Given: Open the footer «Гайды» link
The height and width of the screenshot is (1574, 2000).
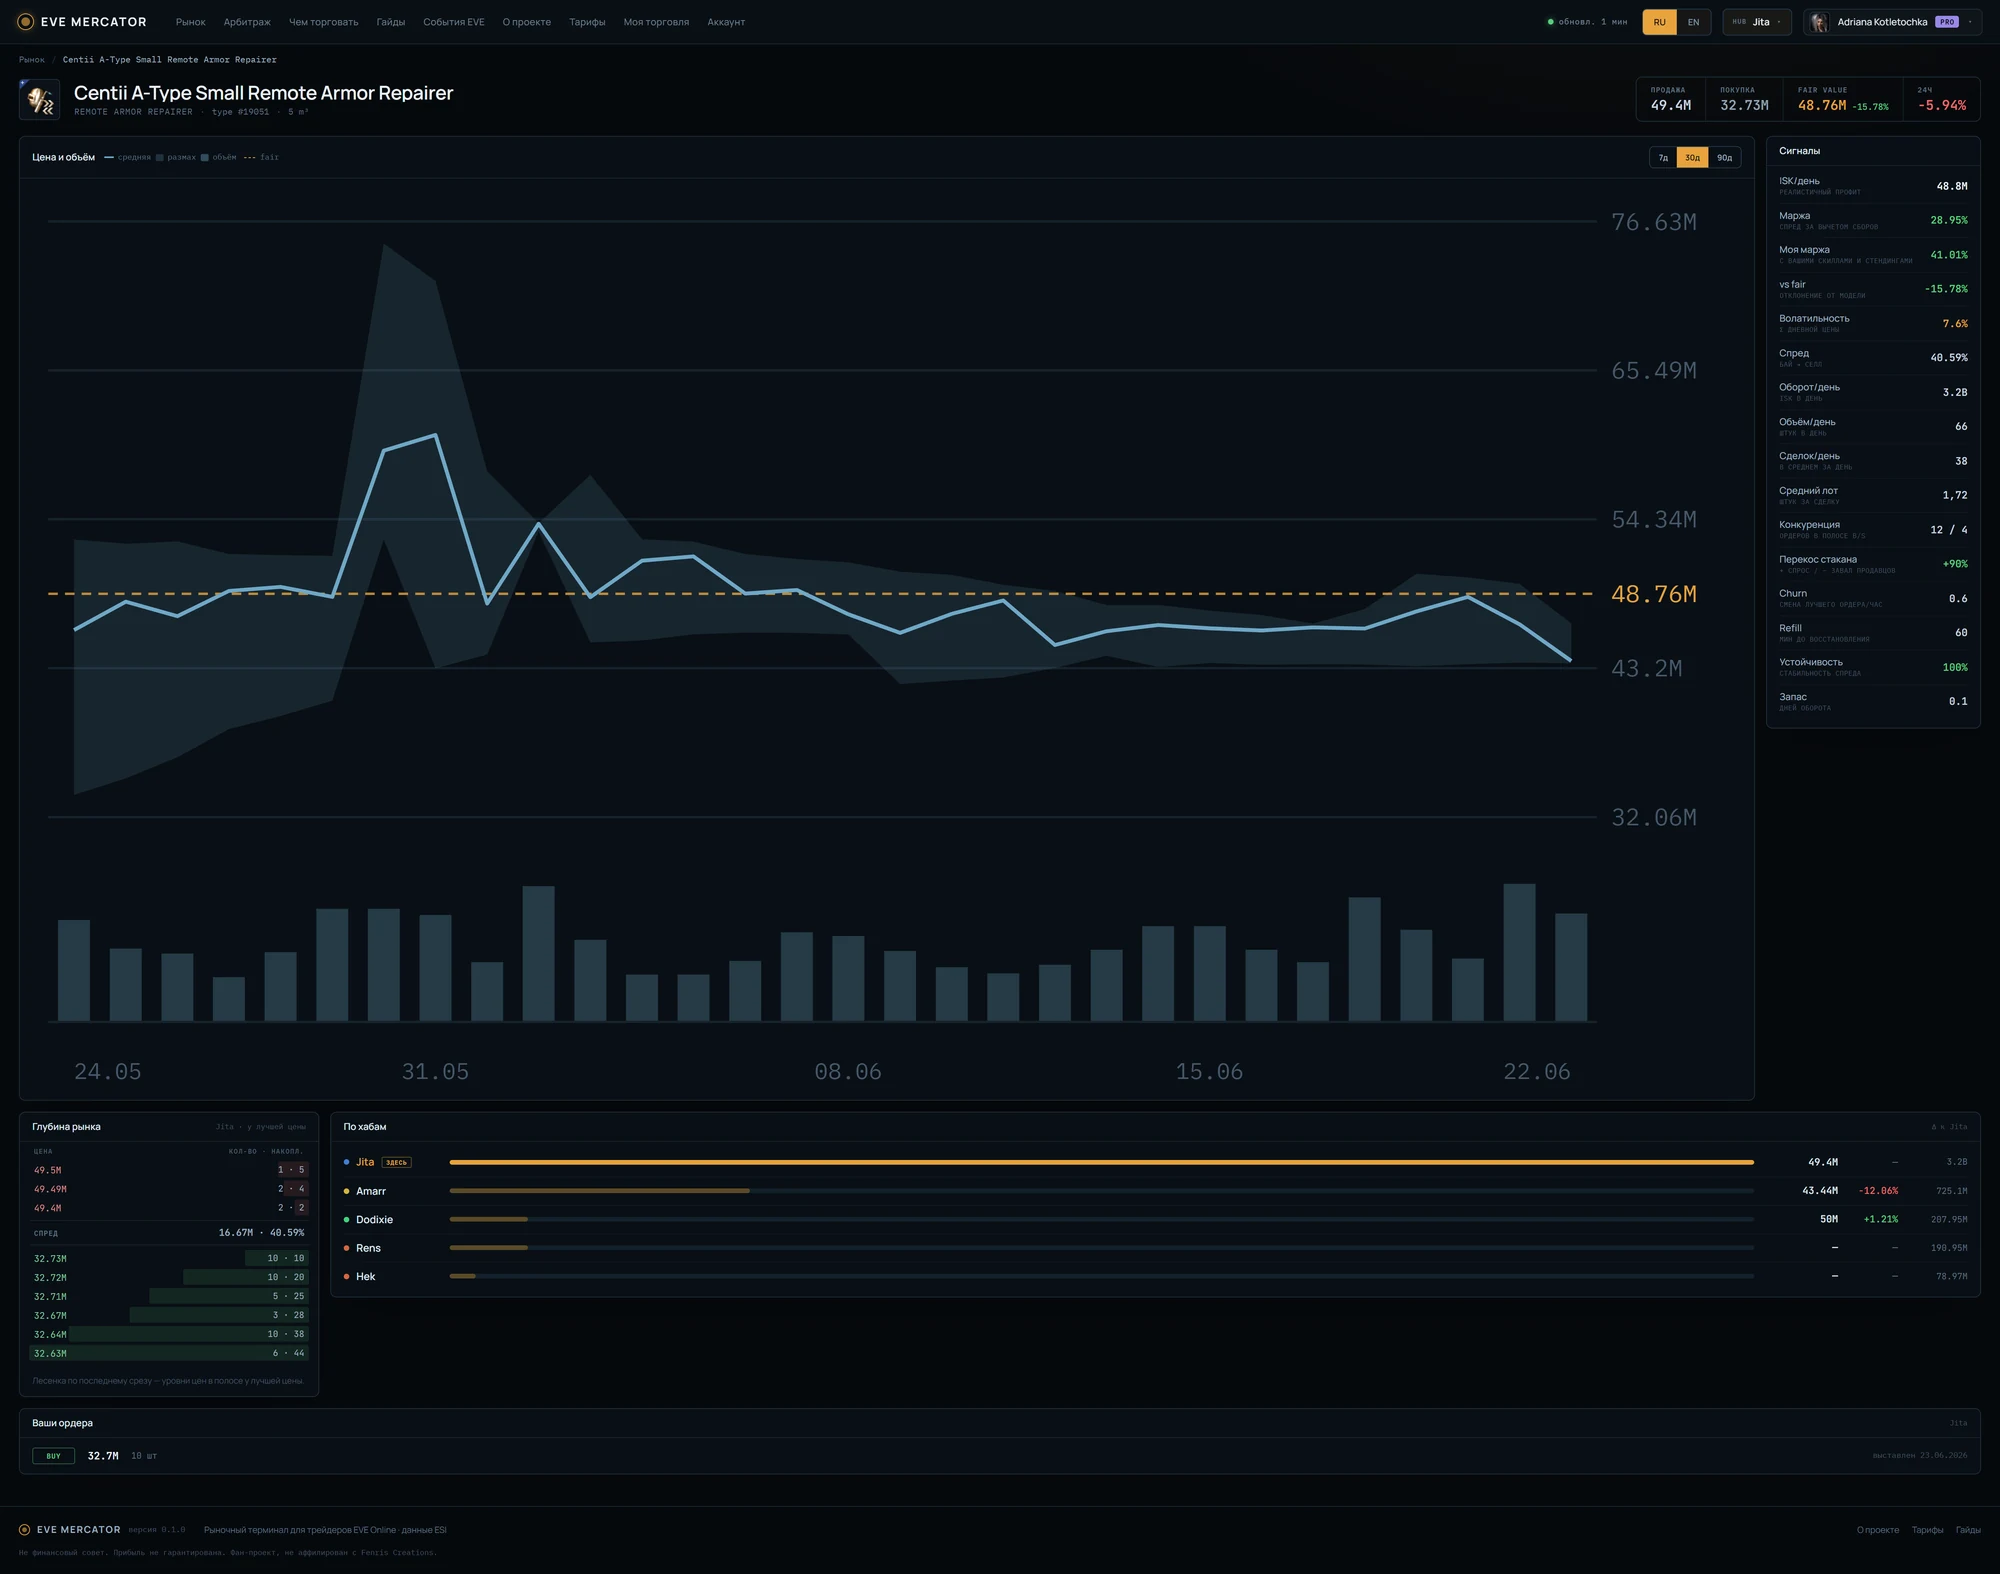Looking at the screenshot, I should pos(1968,1530).
